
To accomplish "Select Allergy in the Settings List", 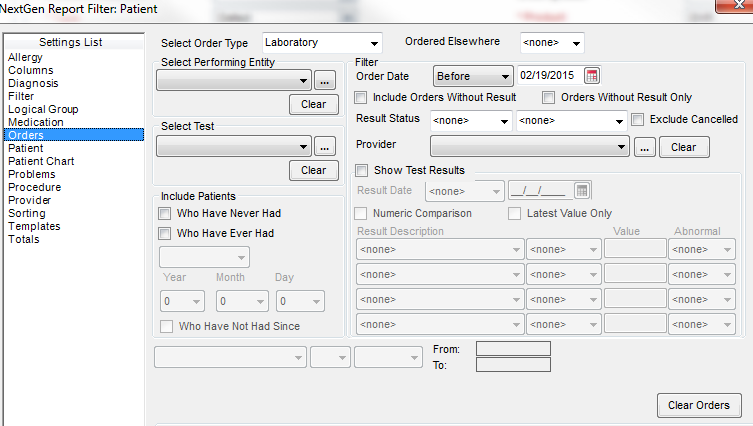I will pos(25,57).
